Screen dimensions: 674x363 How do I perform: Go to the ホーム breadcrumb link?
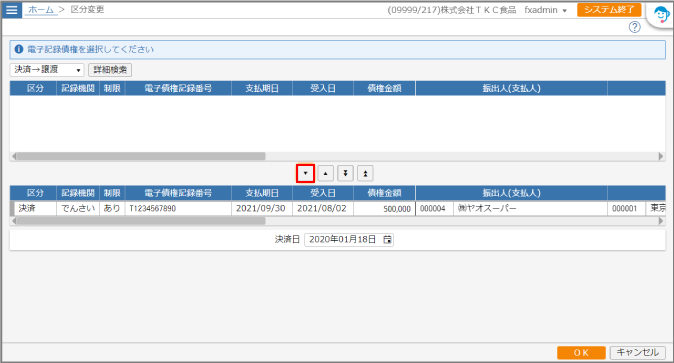(41, 9)
